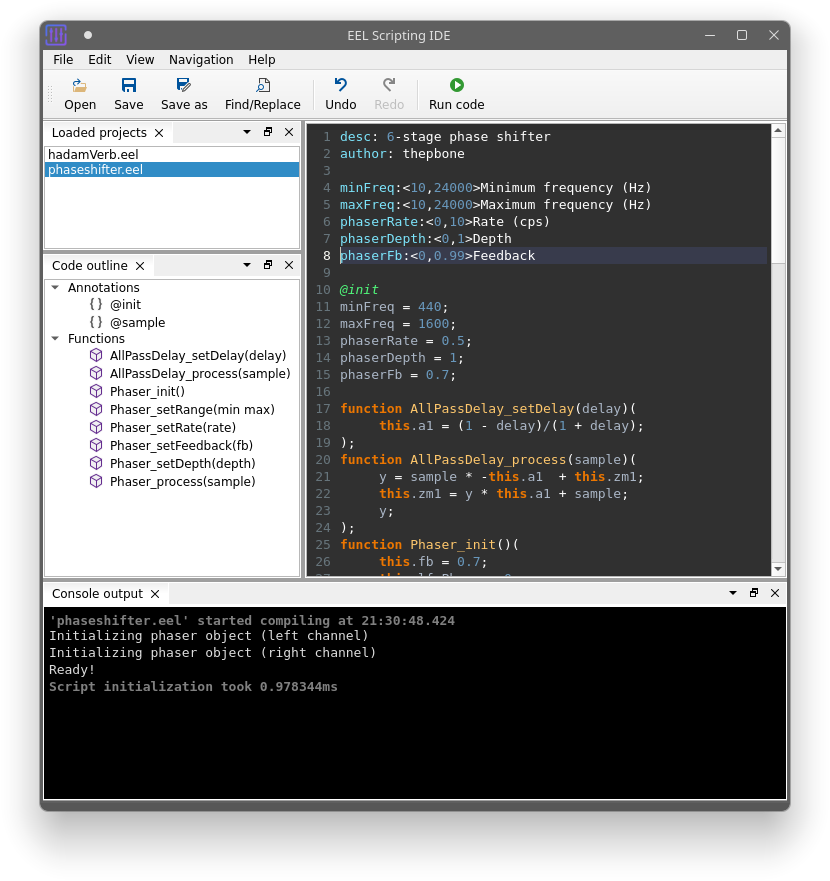830x881 pixels.
Task: Collapse the Annotations tree group
Action: pos(55,288)
